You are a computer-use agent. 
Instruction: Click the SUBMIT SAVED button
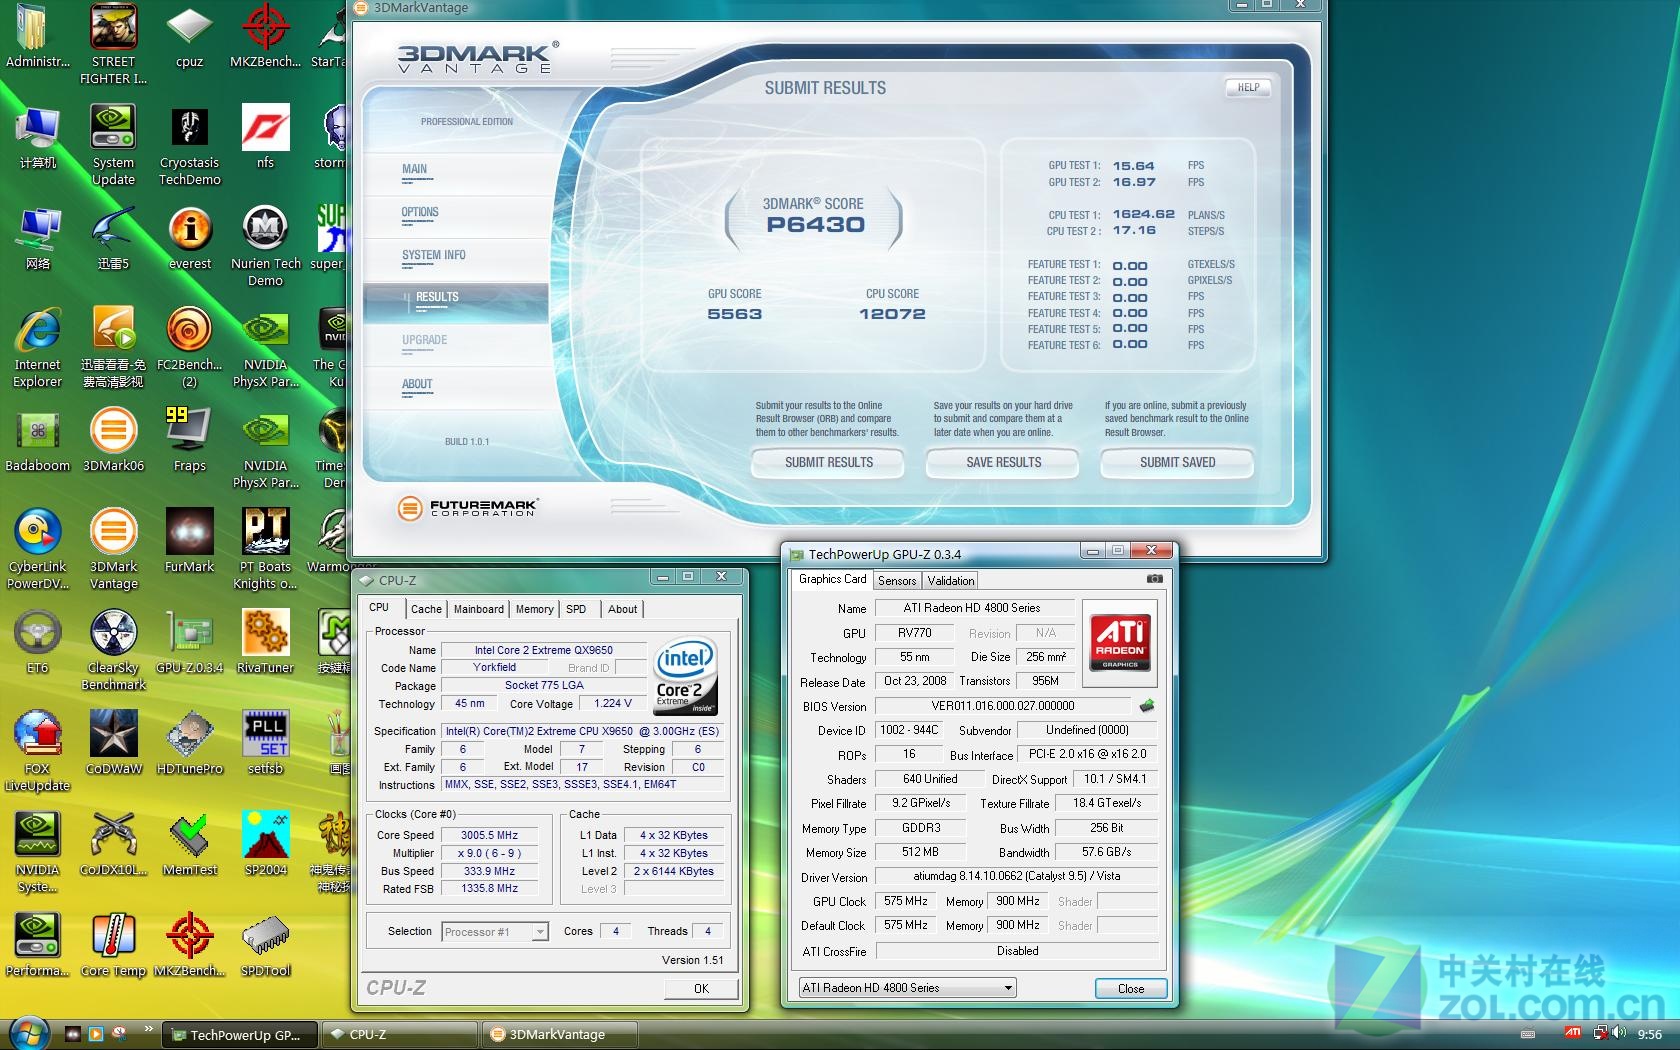point(1177,463)
